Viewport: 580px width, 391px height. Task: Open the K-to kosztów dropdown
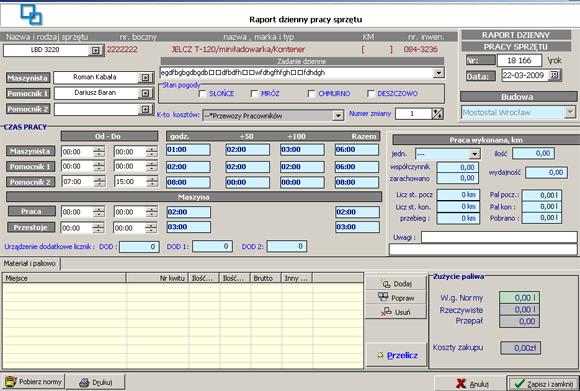(338, 116)
